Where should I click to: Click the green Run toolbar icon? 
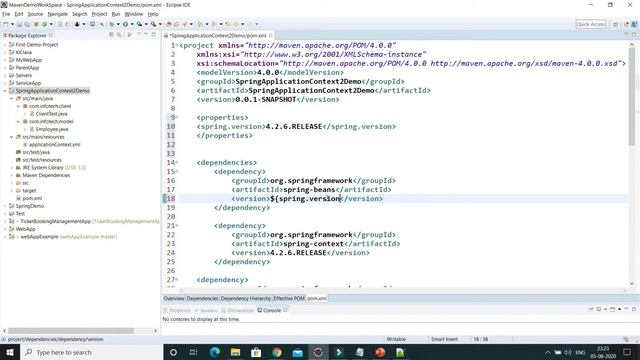click(125, 24)
